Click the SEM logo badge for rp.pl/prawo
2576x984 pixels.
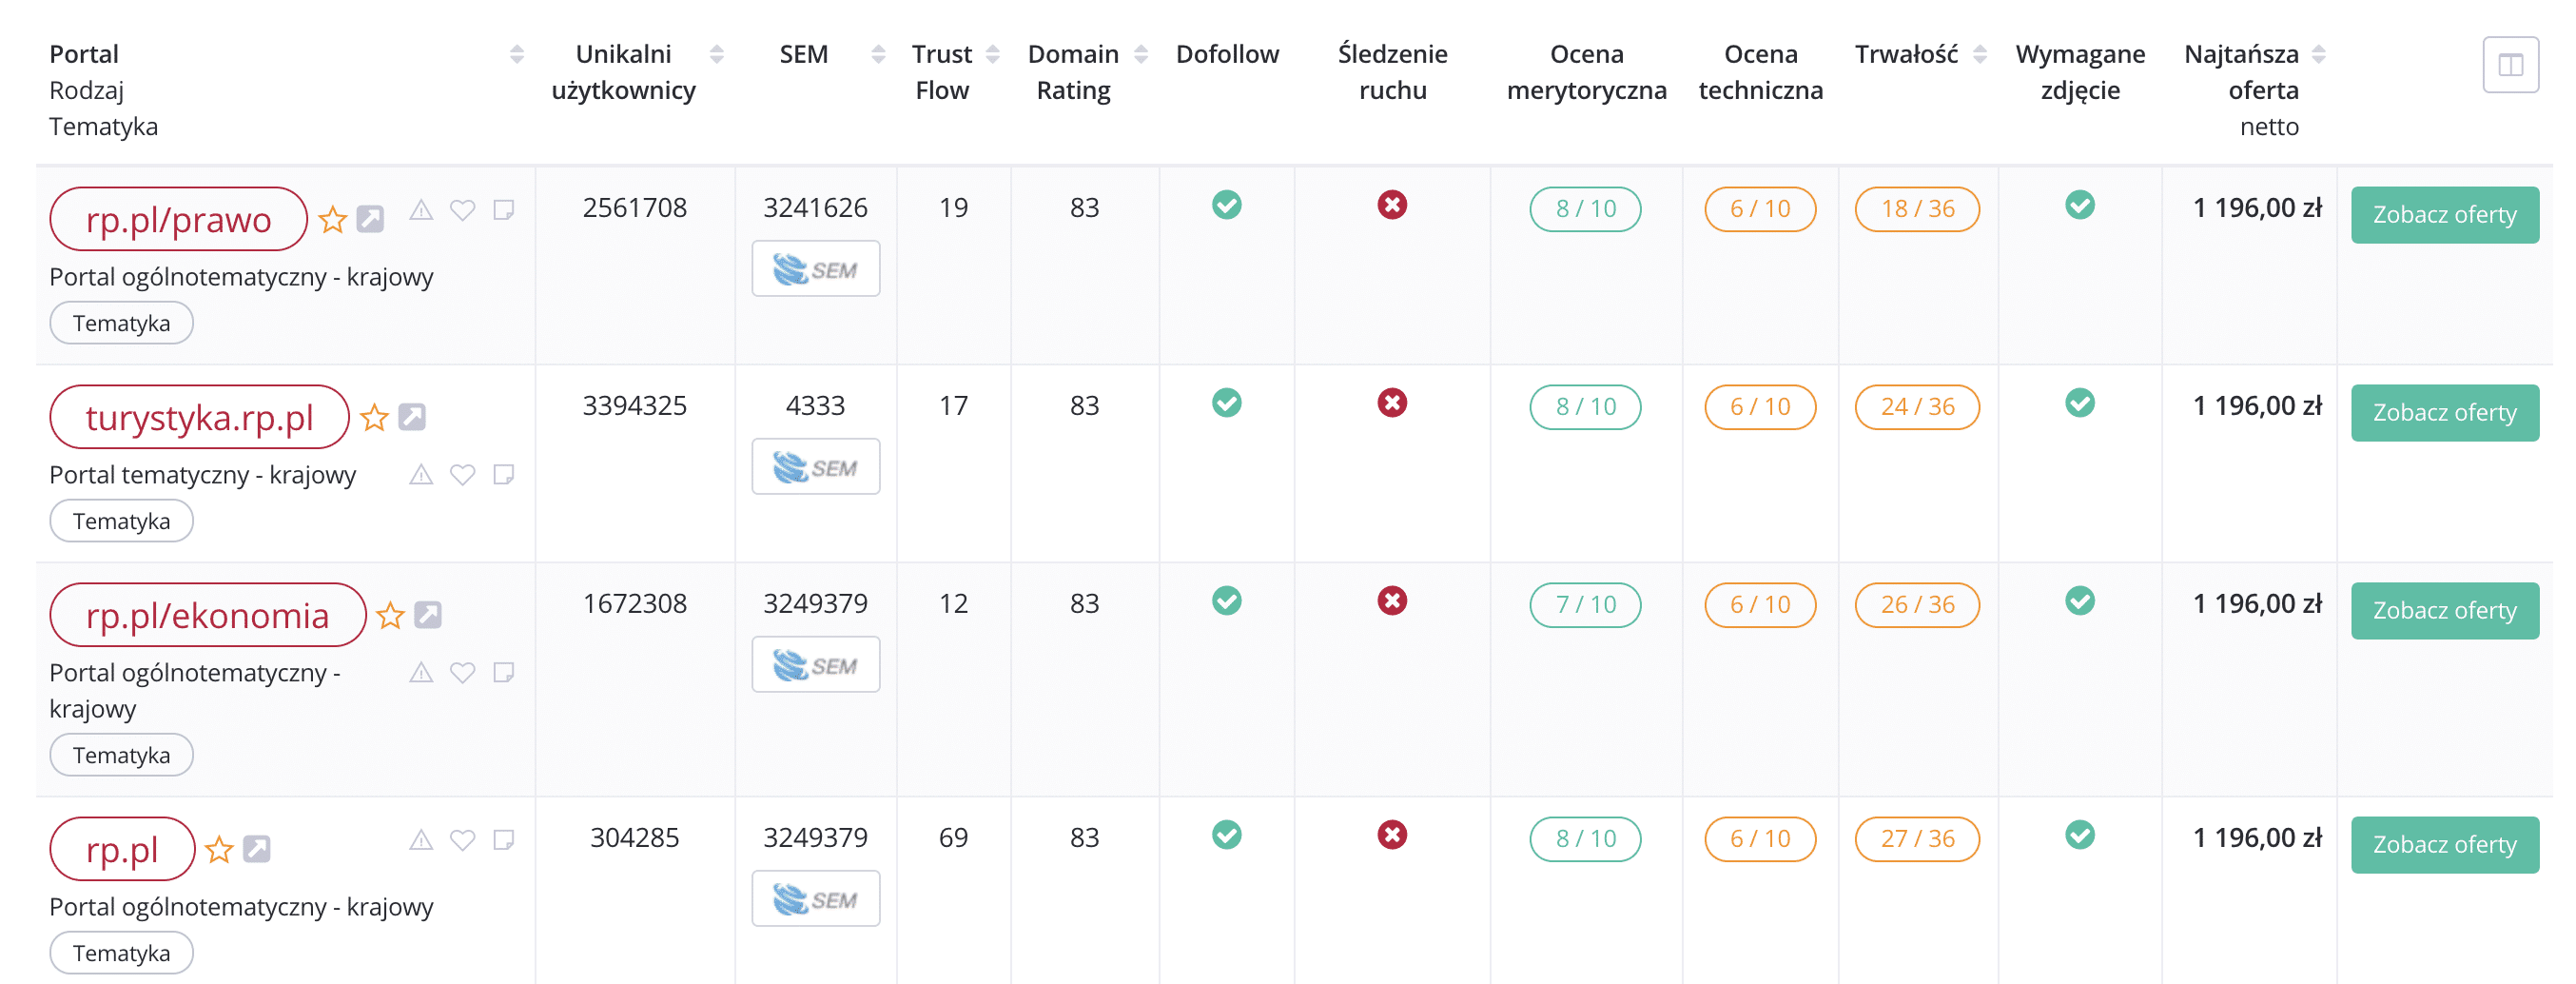(815, 269)
